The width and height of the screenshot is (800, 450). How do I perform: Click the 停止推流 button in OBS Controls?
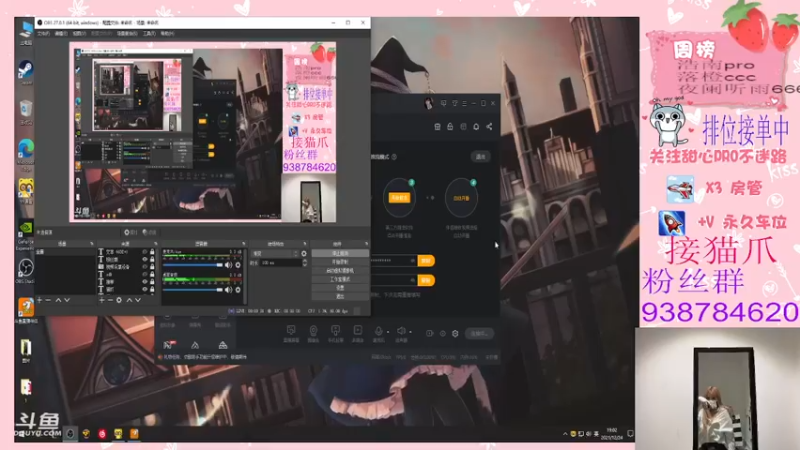(340, 253)
